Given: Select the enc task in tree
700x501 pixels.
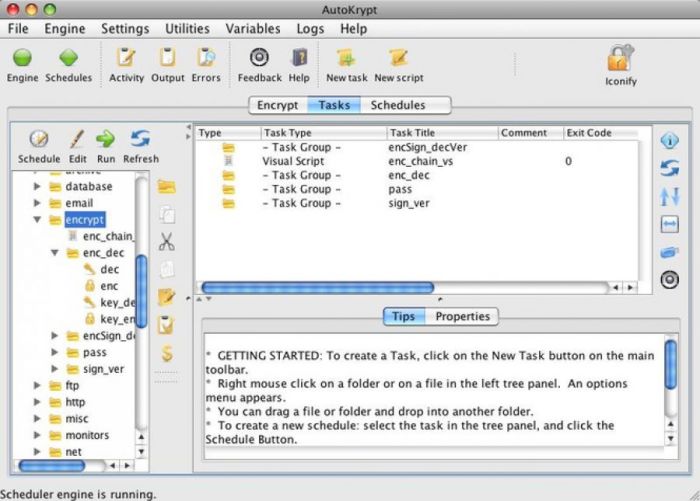Looking at the screenshot, I should pos(109,286).
